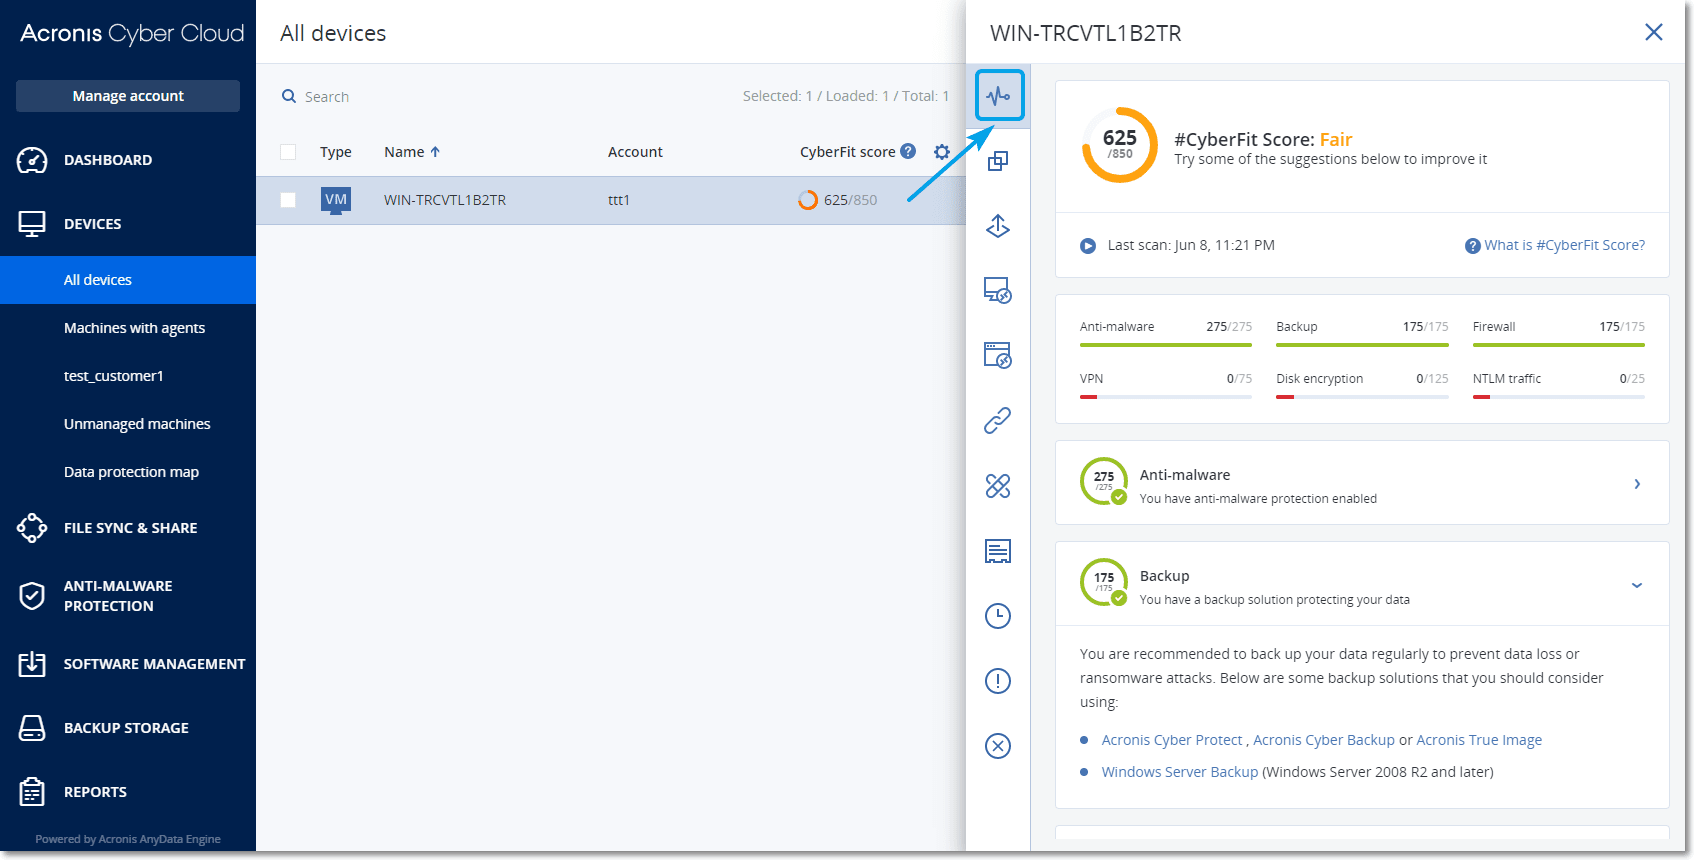Open the clock activities icon
The height and width of the screenshot is (860, 1694).
pyautogui.click(x=998, y=616)
